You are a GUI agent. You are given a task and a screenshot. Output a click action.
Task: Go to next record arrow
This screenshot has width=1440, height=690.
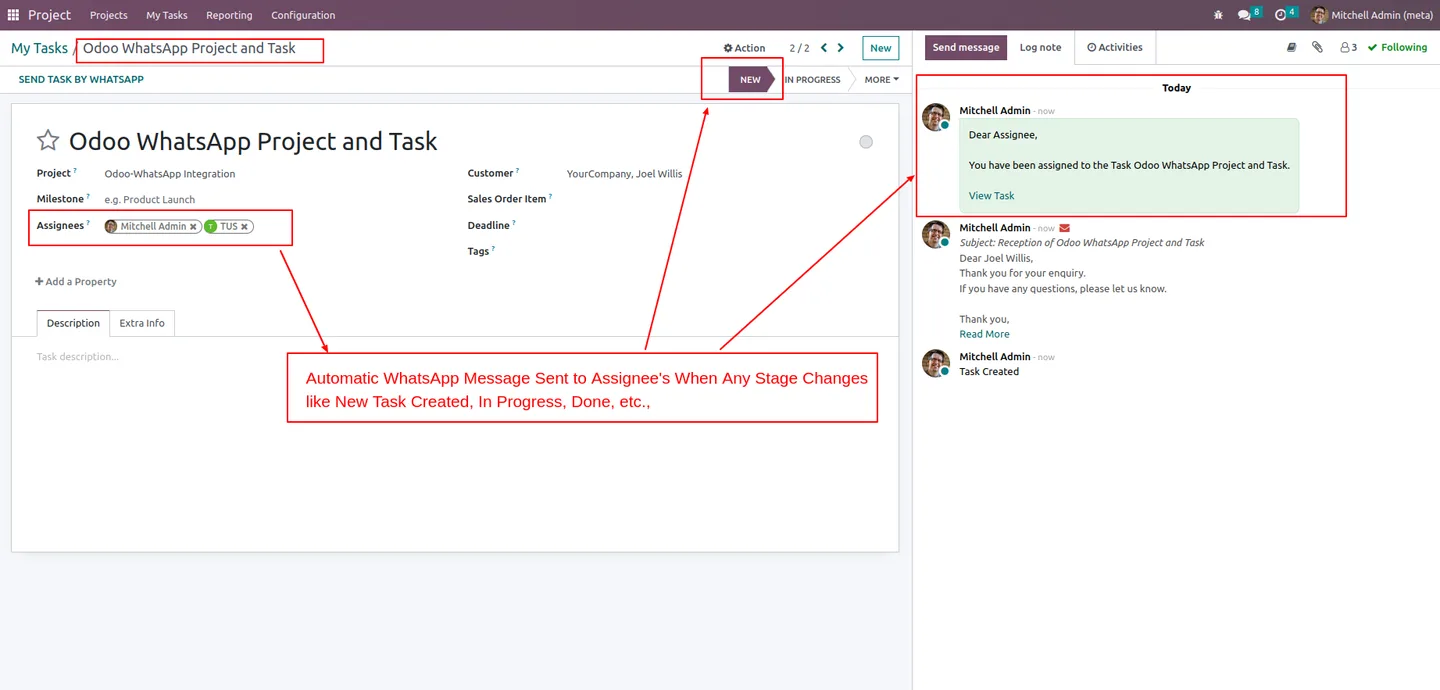(x=841, y=48)
